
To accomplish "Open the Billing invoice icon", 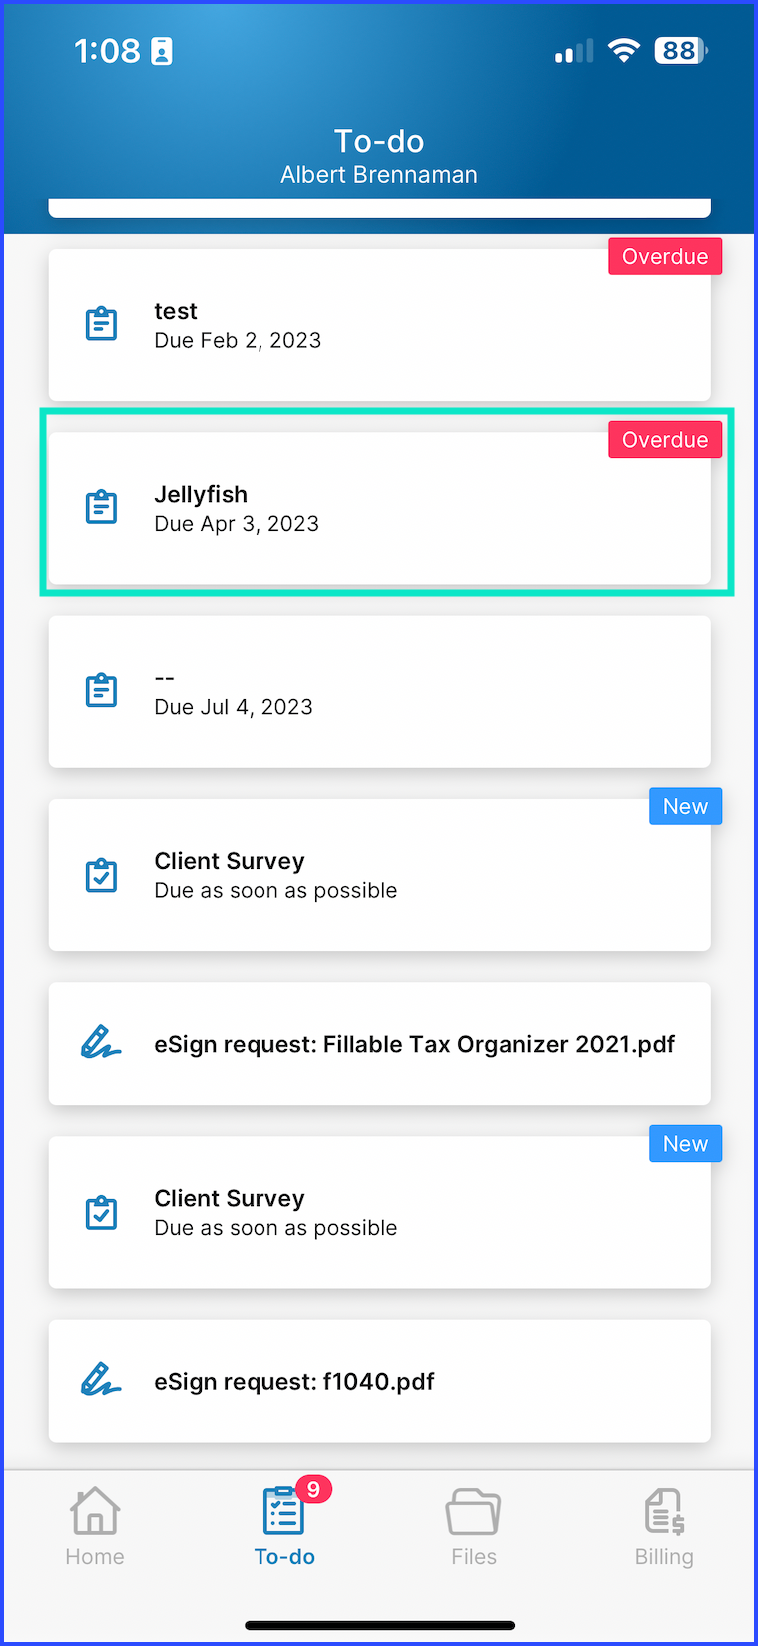I will (x=664, y=1511).
